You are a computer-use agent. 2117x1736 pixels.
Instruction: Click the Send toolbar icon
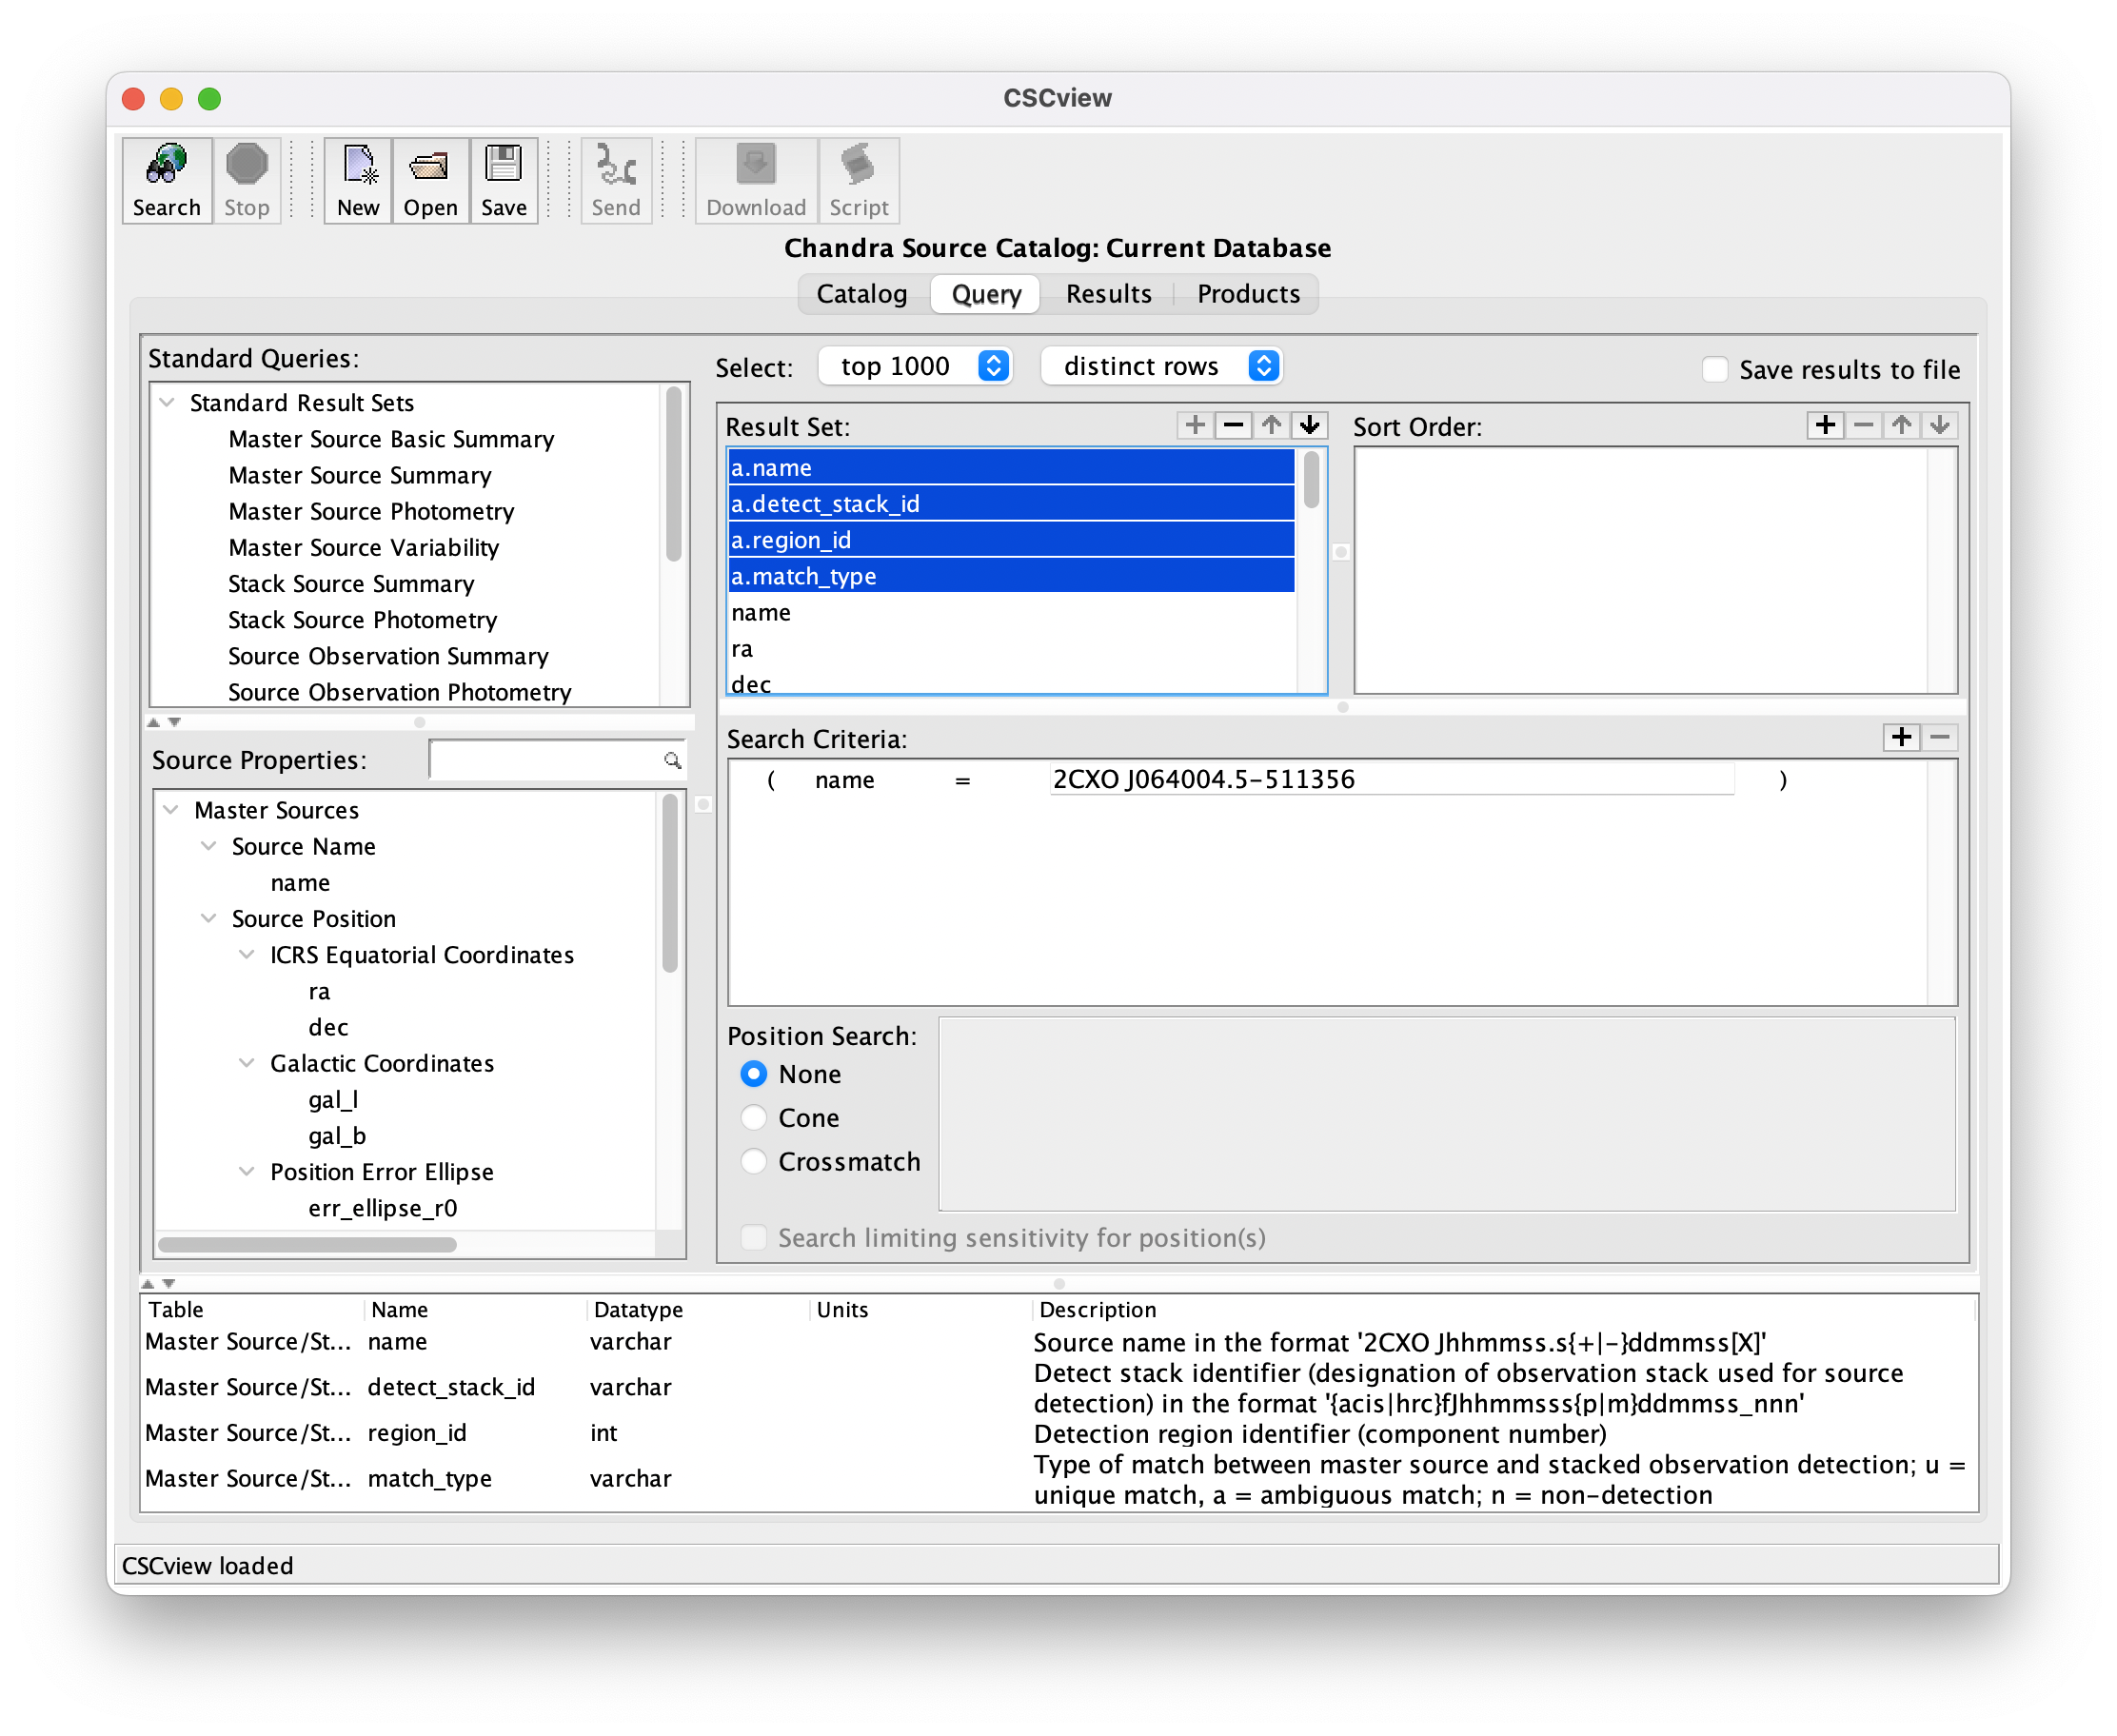[x=615, y=180]
